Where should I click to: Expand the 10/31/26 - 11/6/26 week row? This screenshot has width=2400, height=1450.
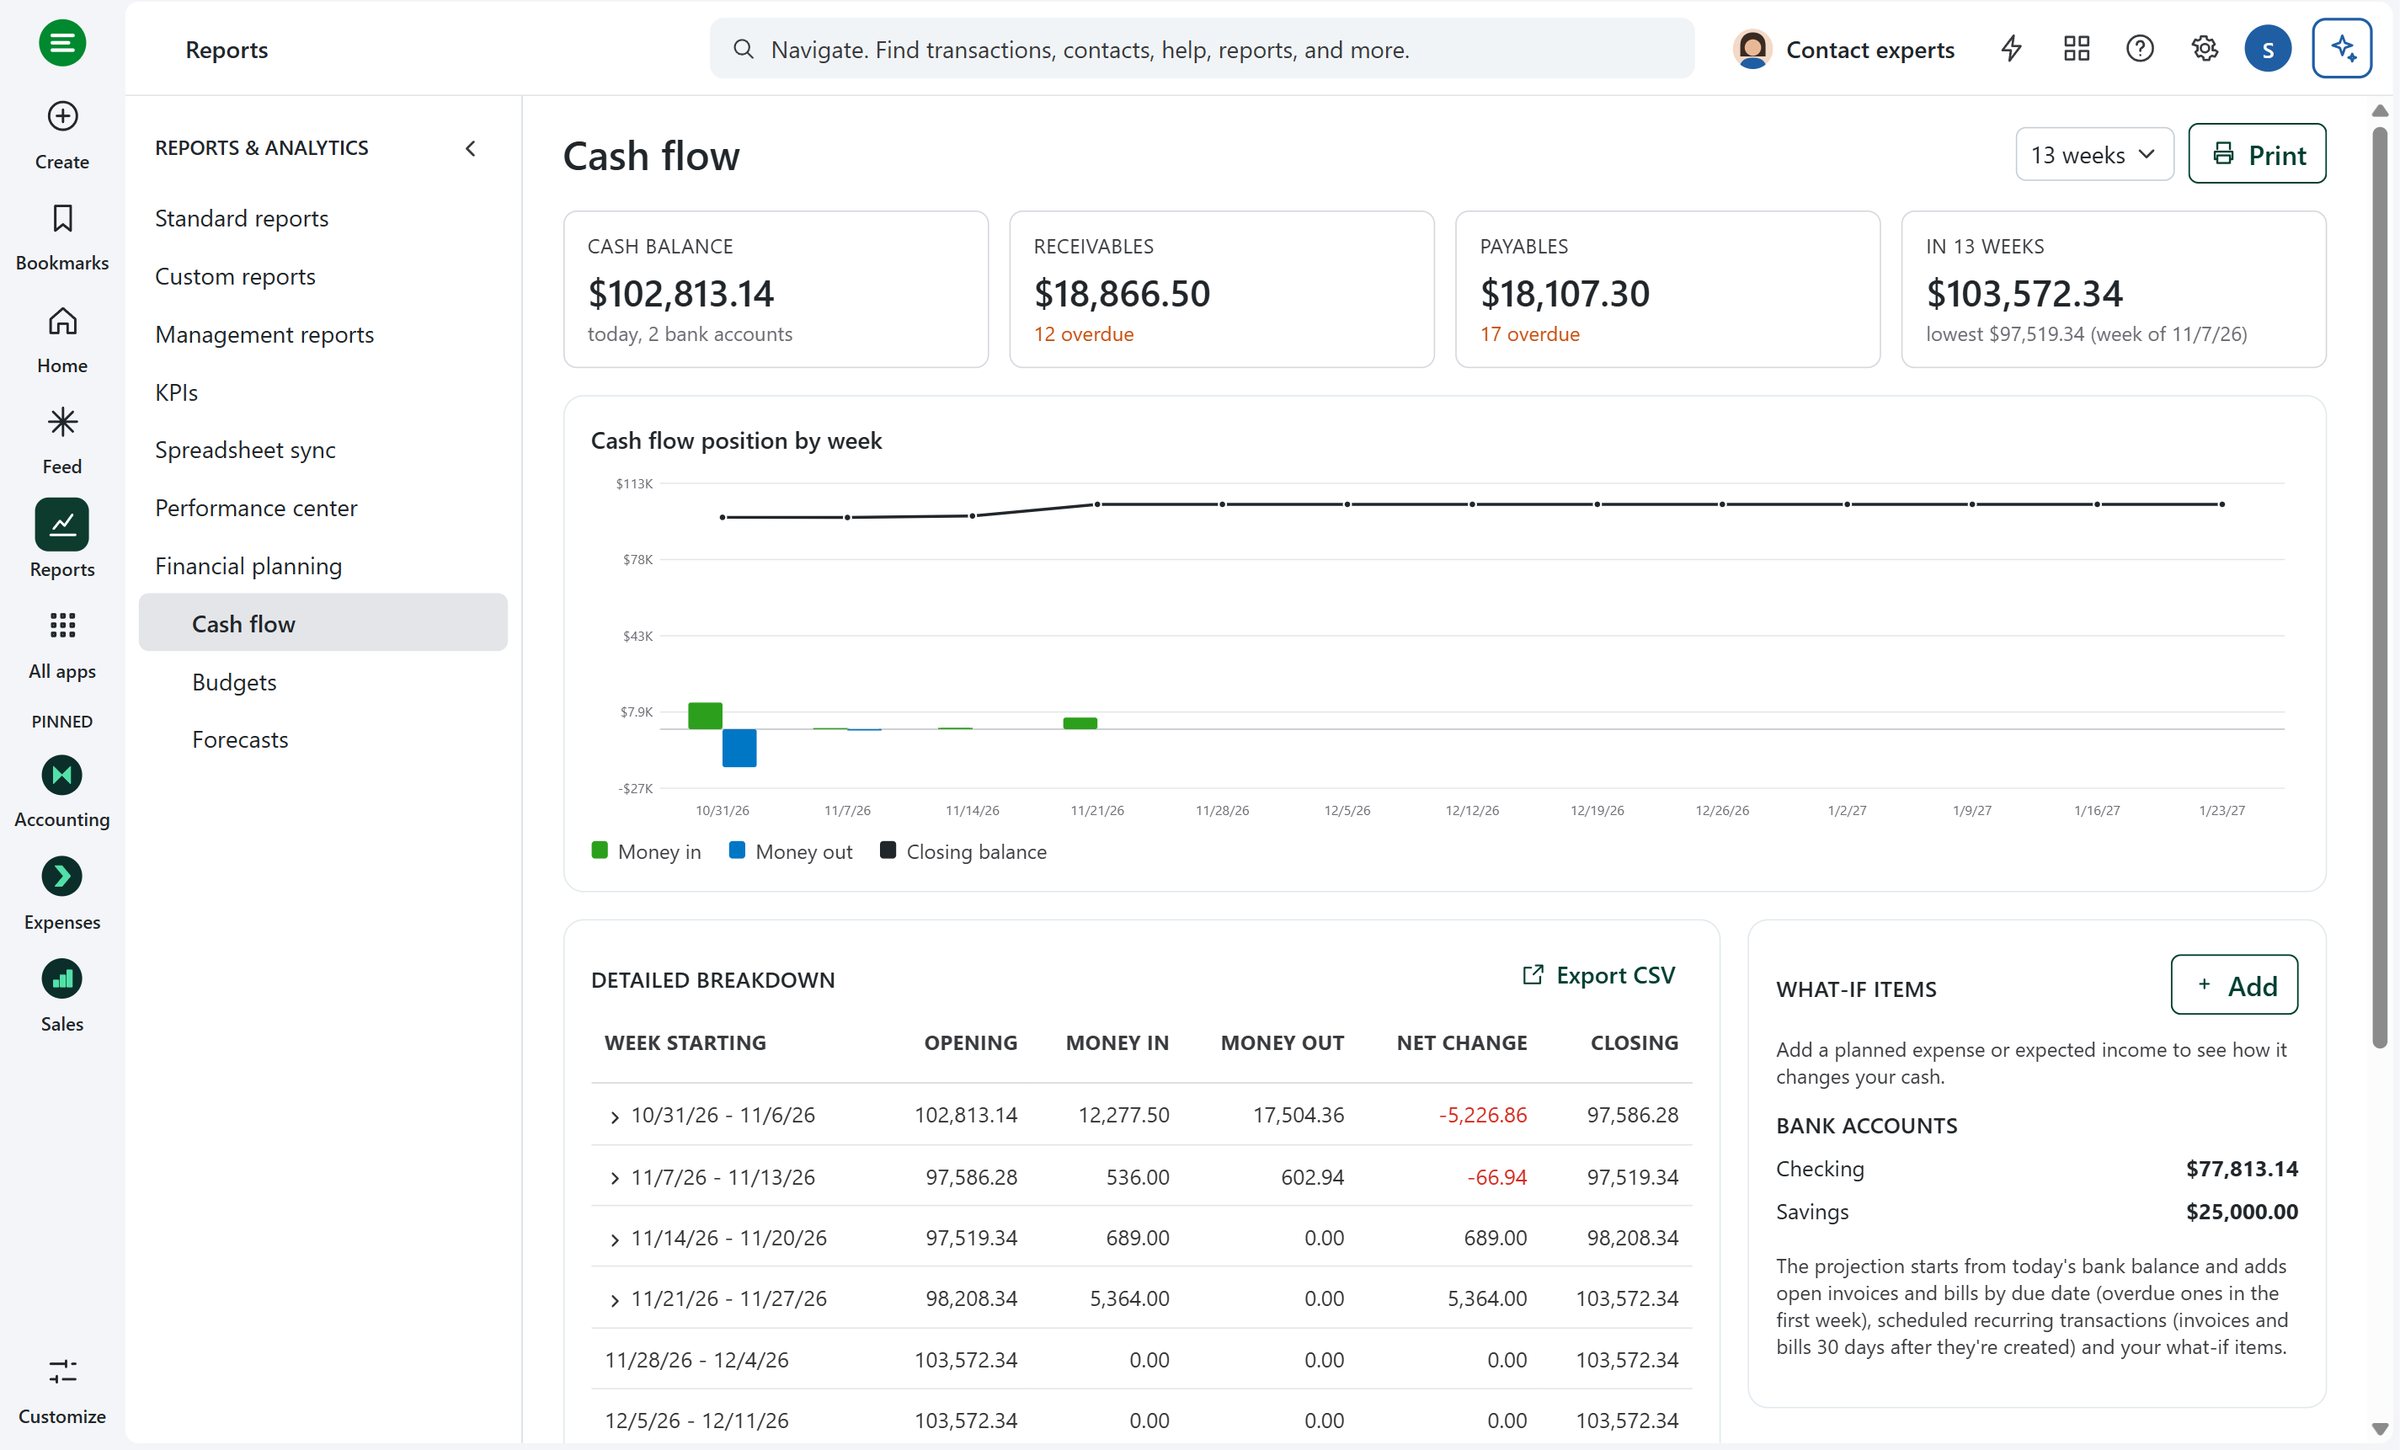614,1117
